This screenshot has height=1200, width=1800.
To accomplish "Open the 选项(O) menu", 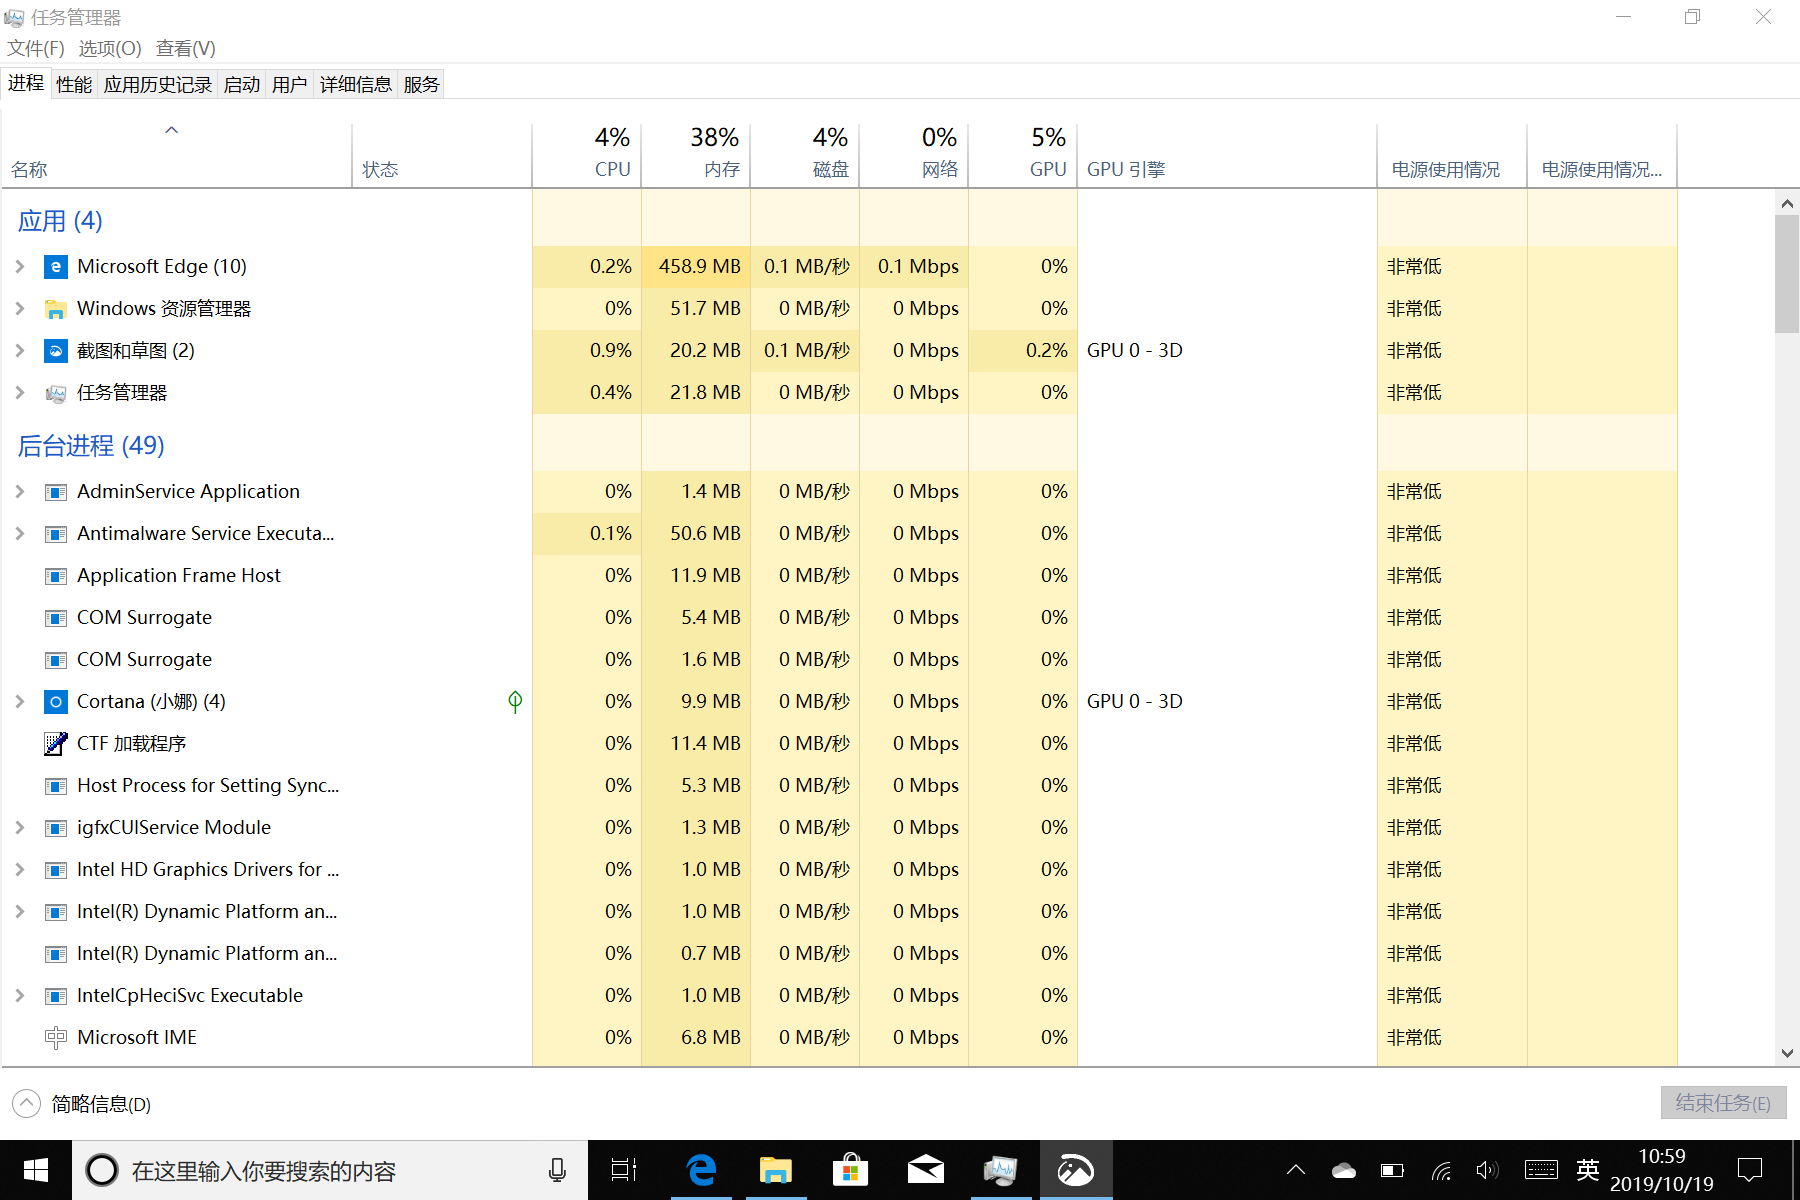I will click(110, 49).
